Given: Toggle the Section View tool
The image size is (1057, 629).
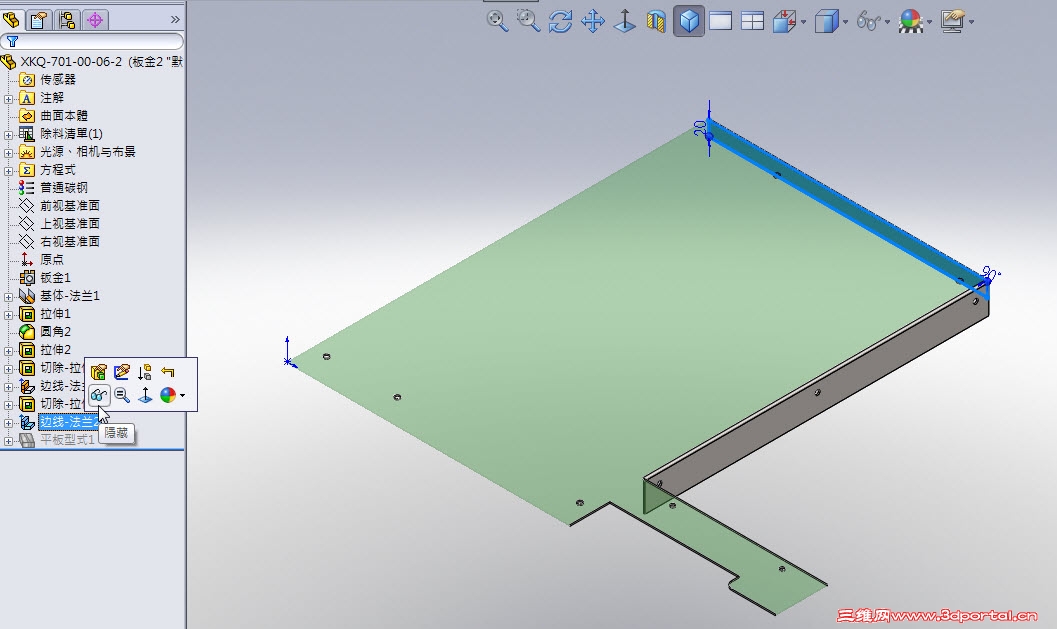Looking at the screenshot, I should pos(656,22).
